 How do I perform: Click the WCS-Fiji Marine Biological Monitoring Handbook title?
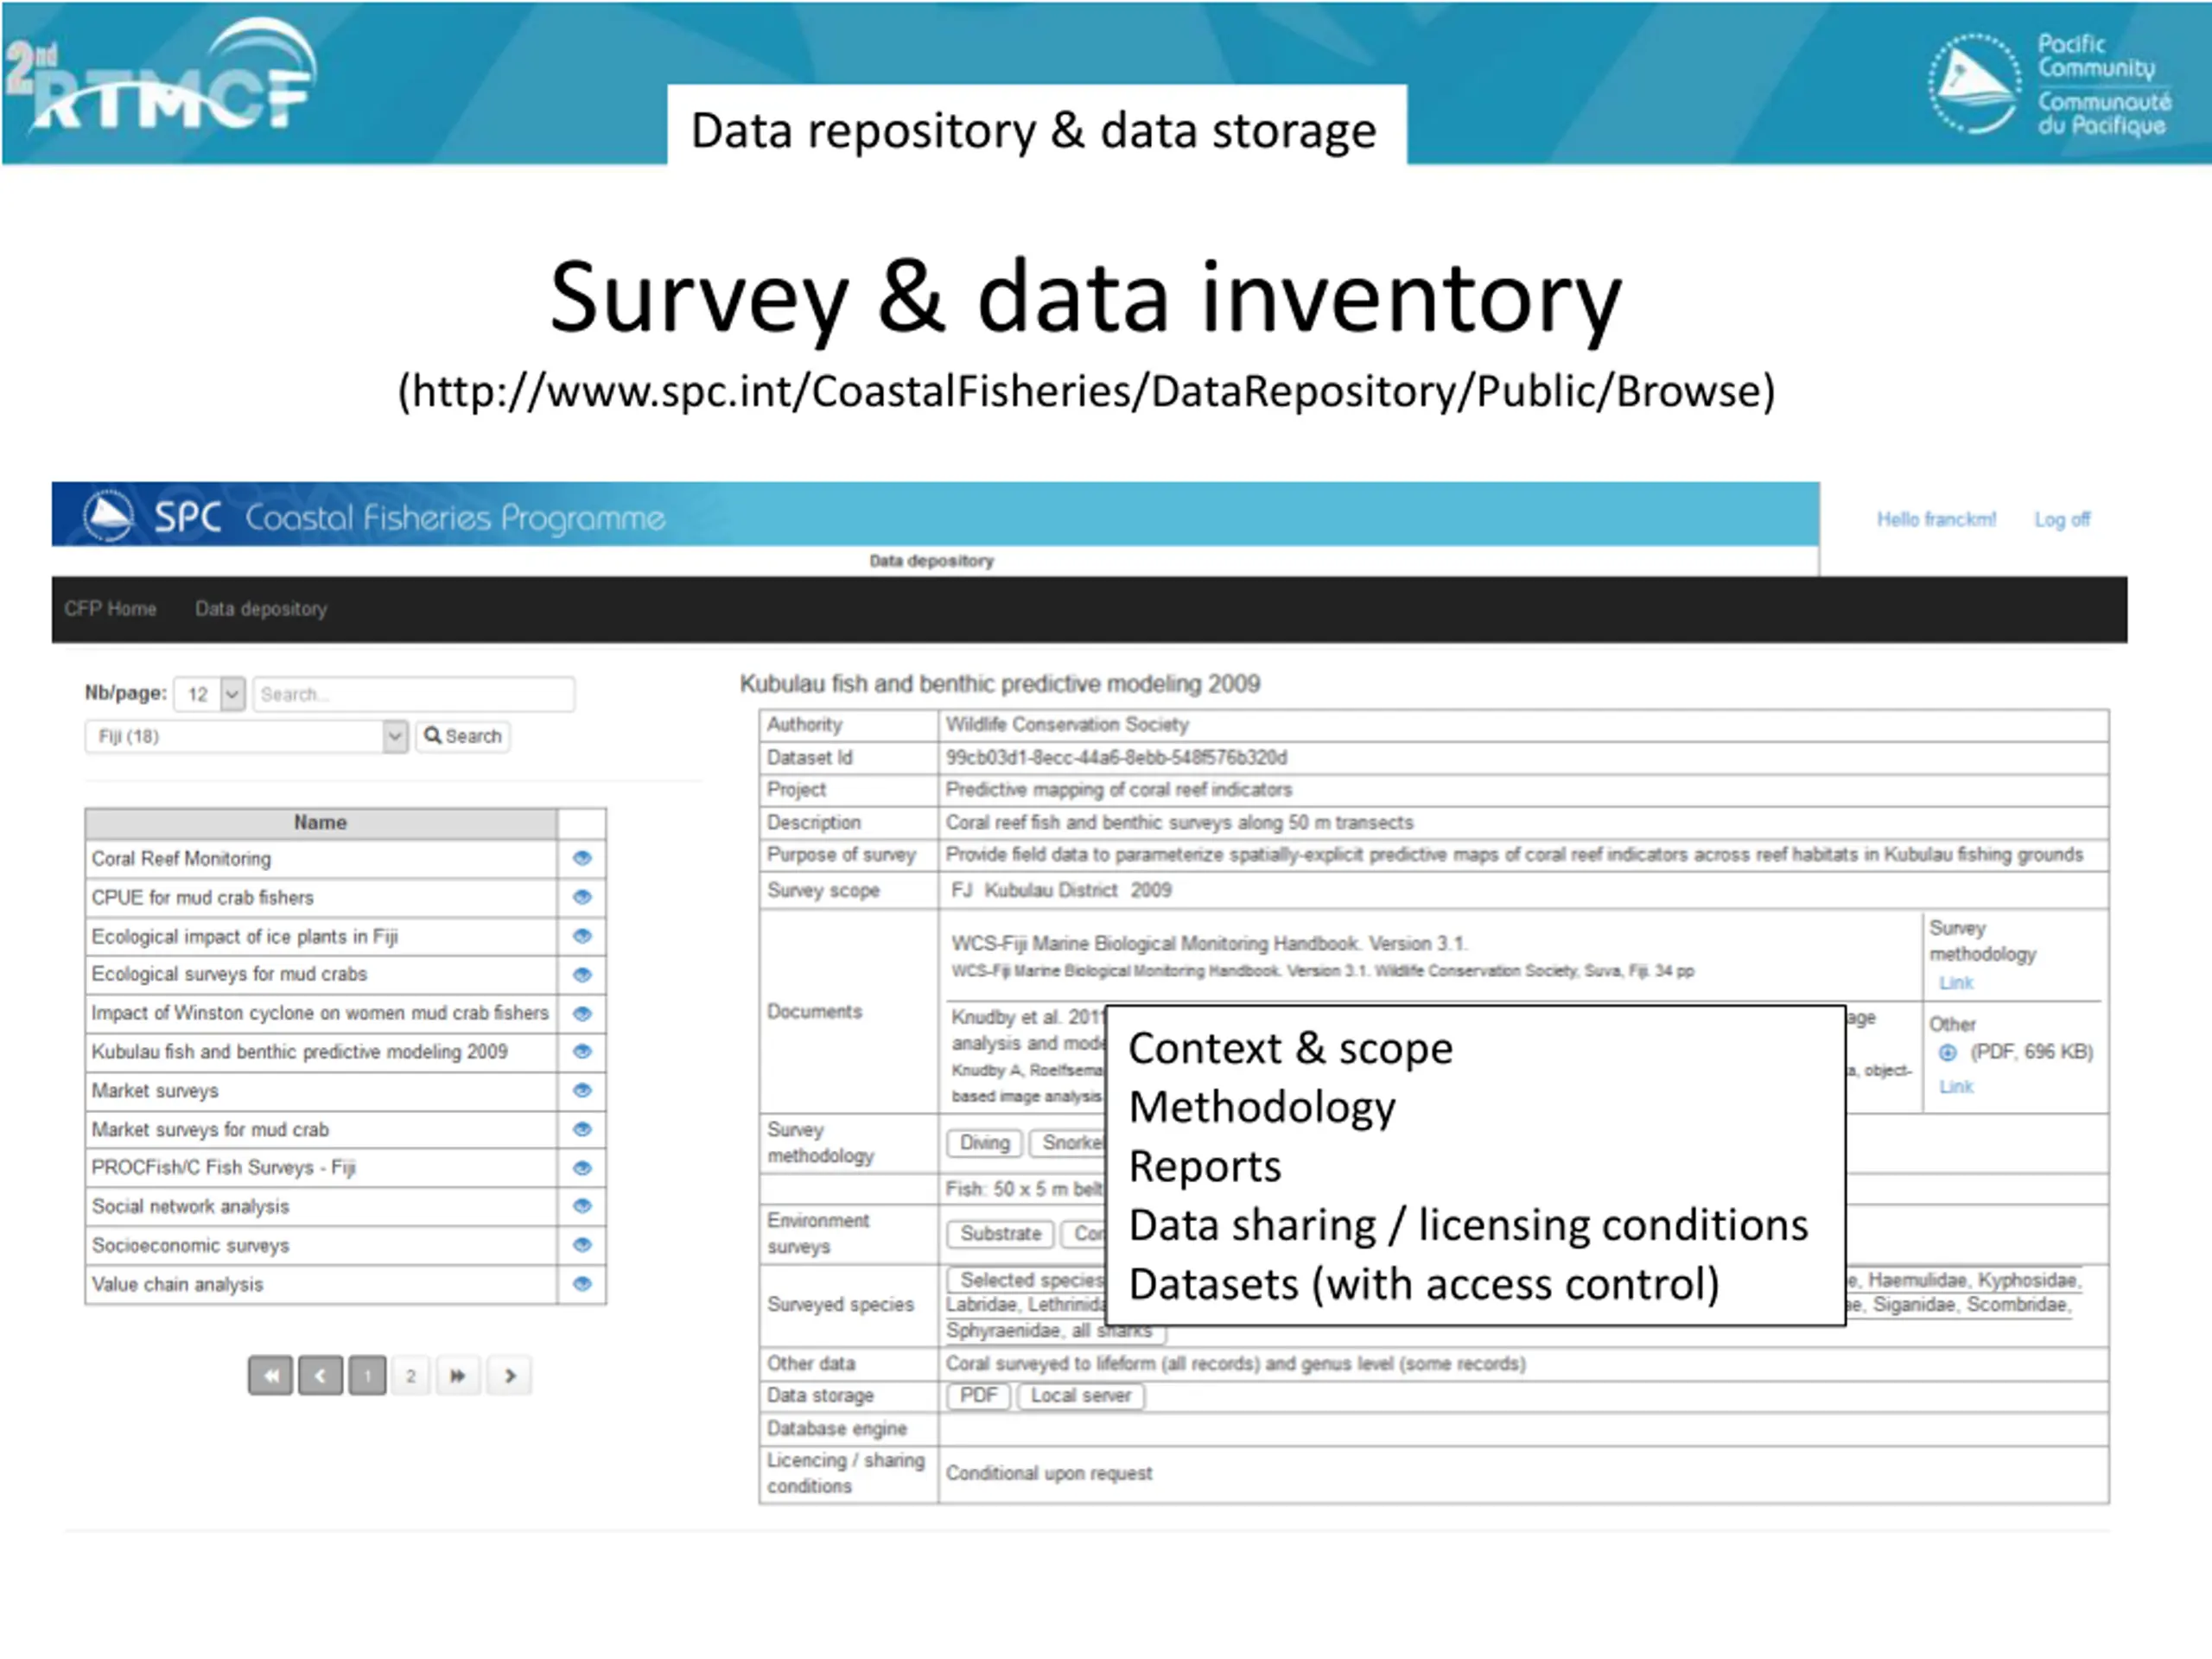pos(1208,944)
